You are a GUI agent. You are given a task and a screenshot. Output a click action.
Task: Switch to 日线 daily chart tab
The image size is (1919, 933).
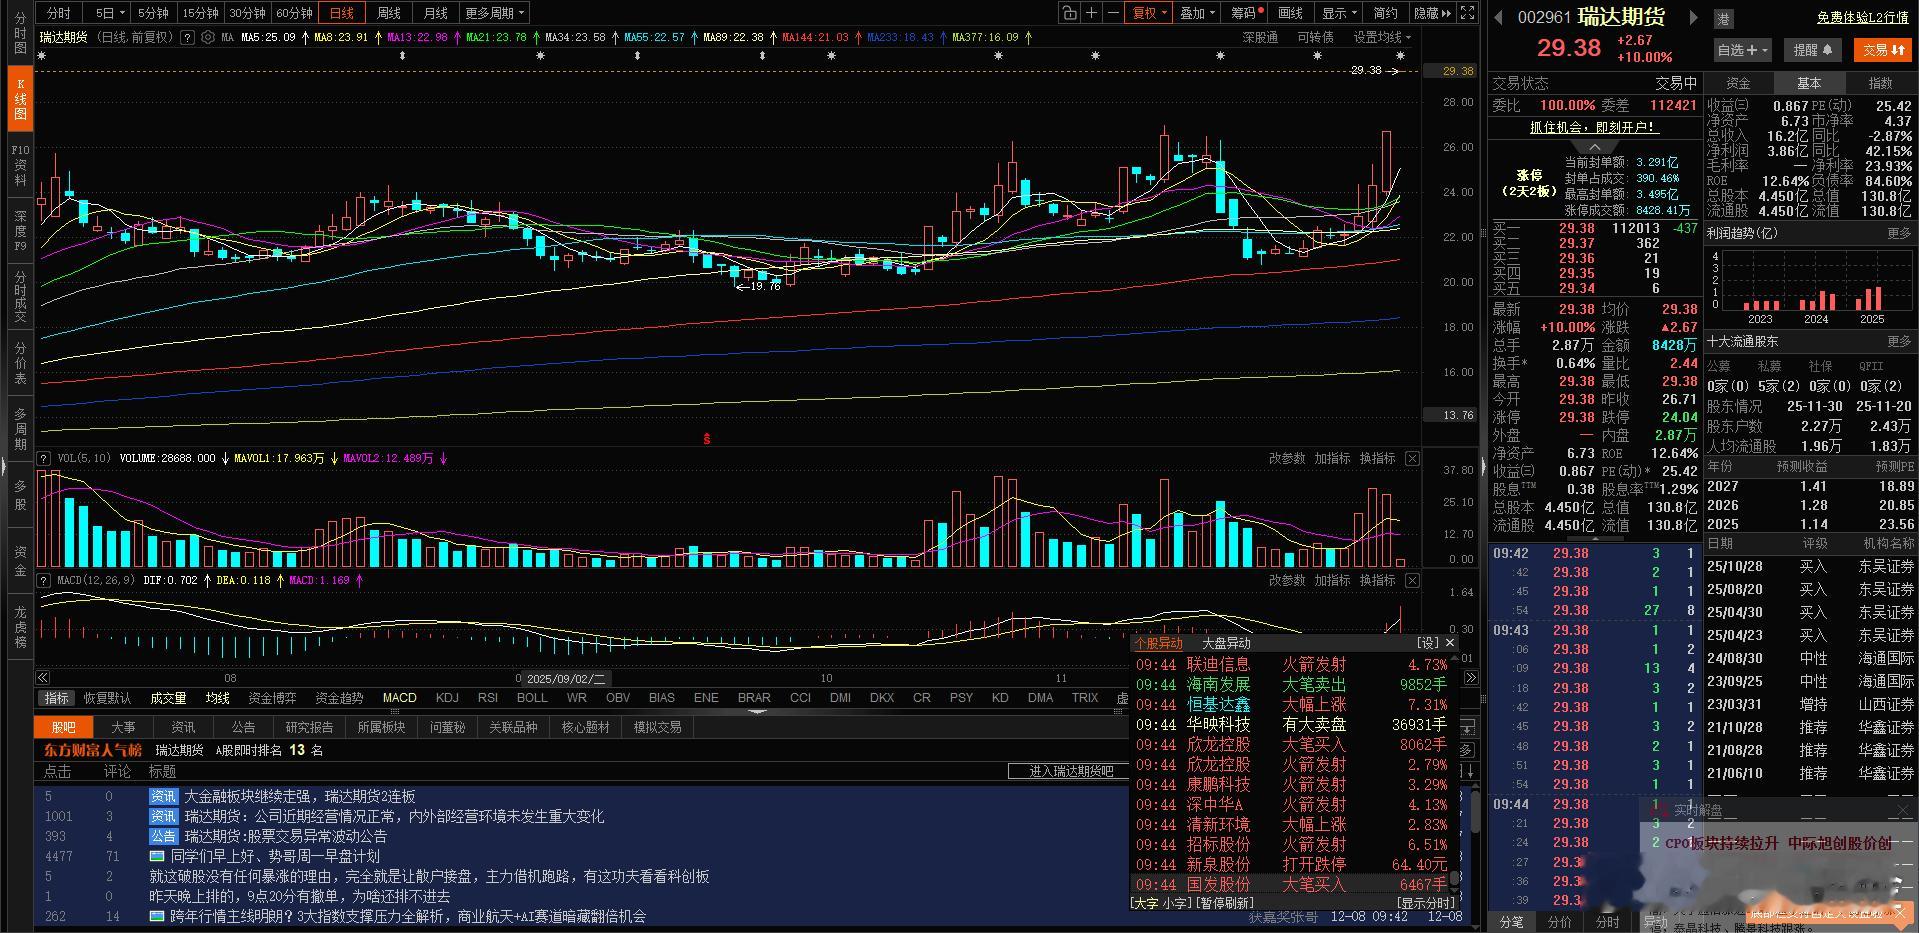(x=341, y=13)
